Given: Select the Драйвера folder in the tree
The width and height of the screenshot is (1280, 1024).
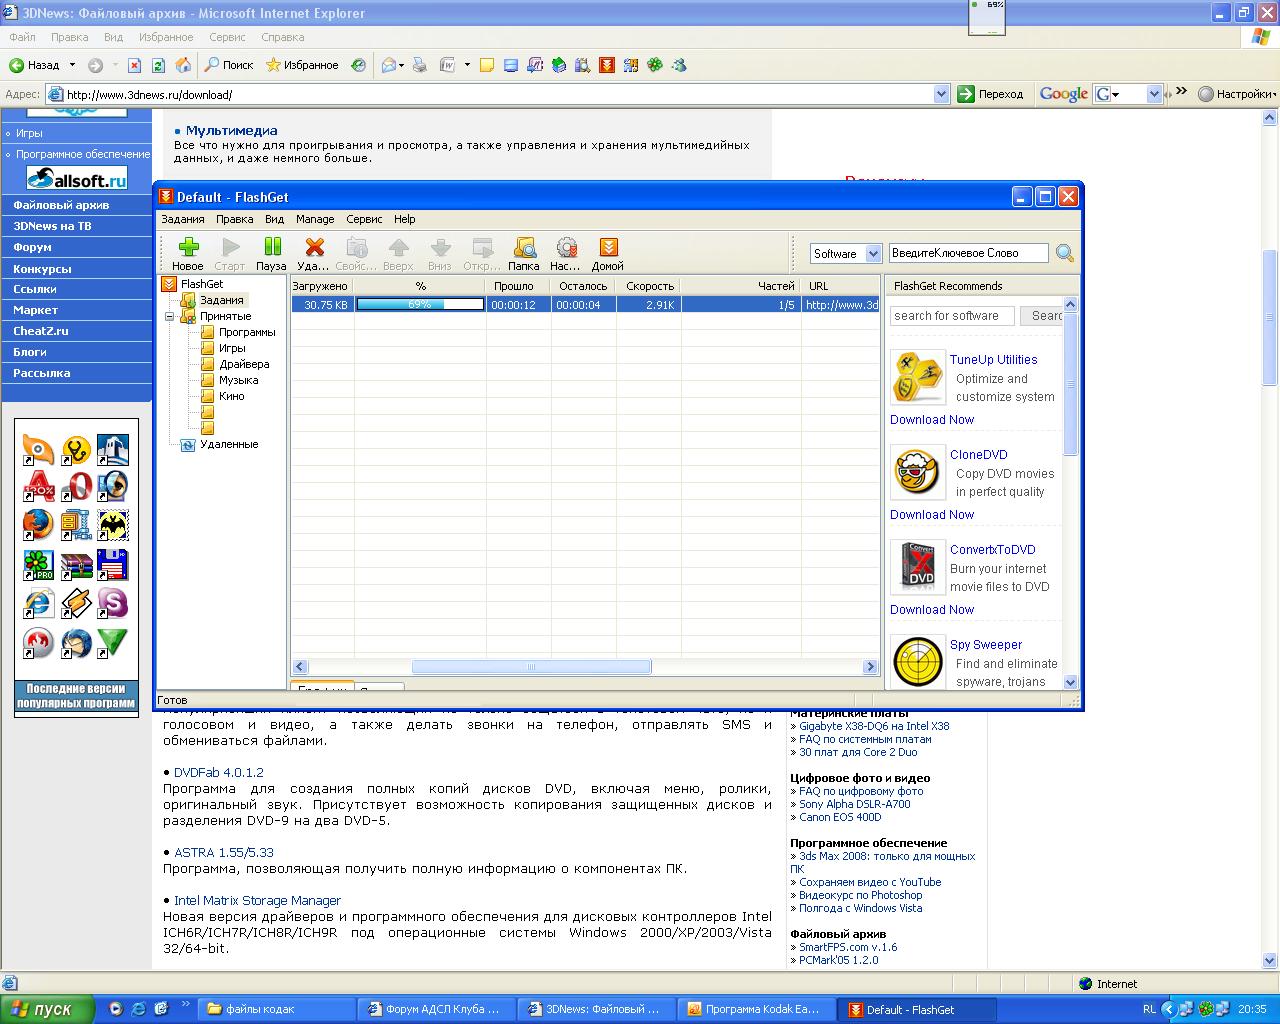Looking at the screenshot, I should click(x=244, y=364).
